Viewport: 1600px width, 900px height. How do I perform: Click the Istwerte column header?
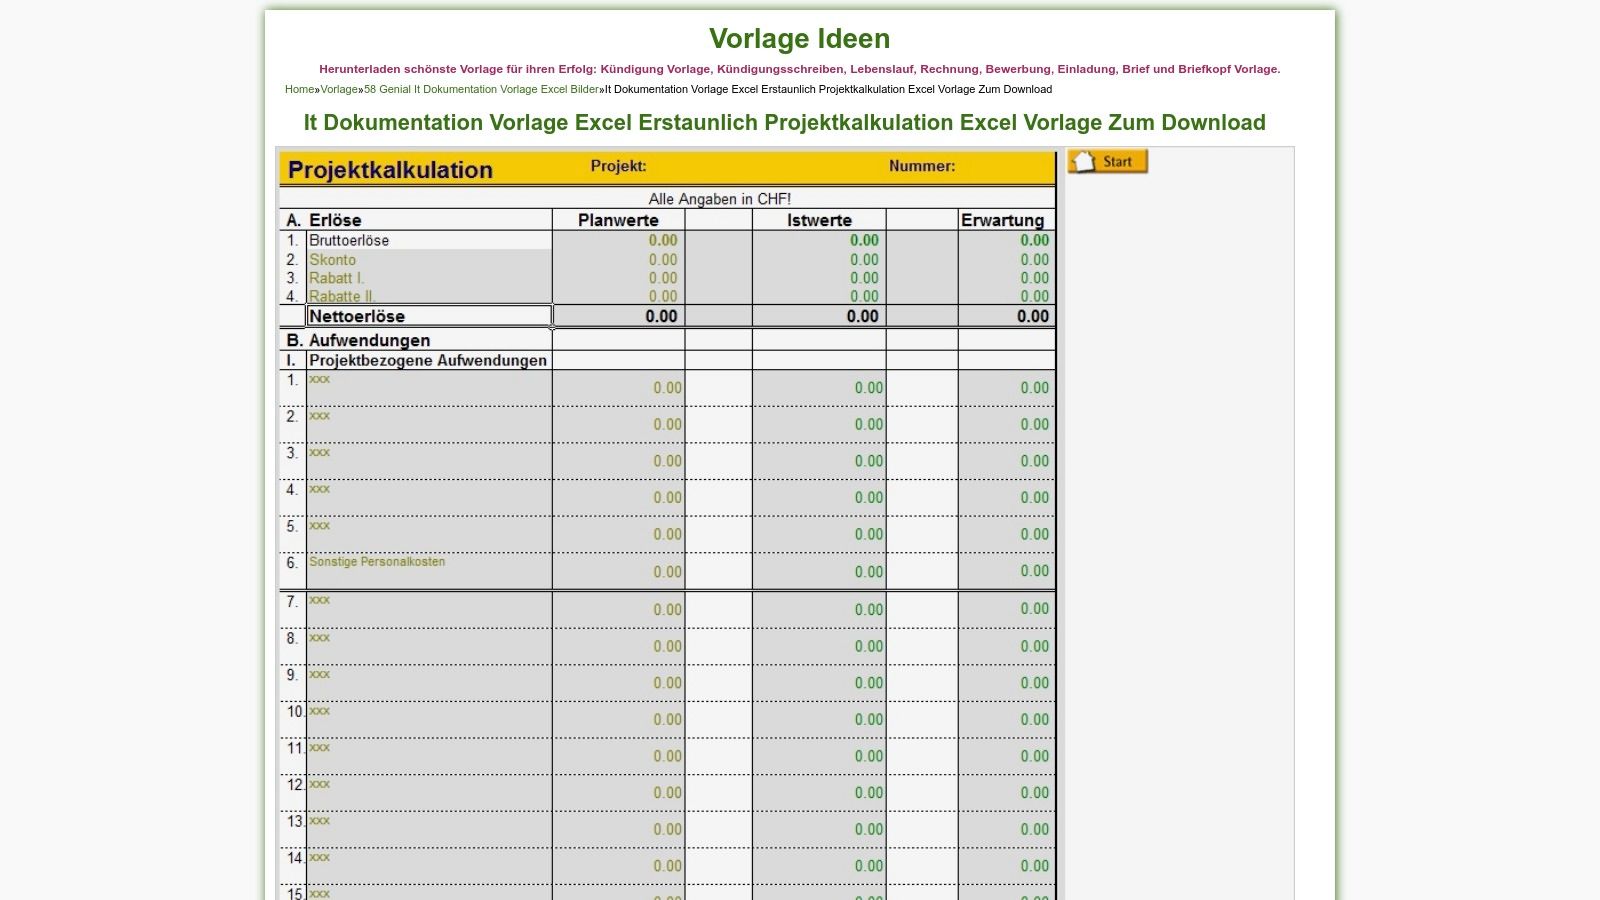pos(819,220)
